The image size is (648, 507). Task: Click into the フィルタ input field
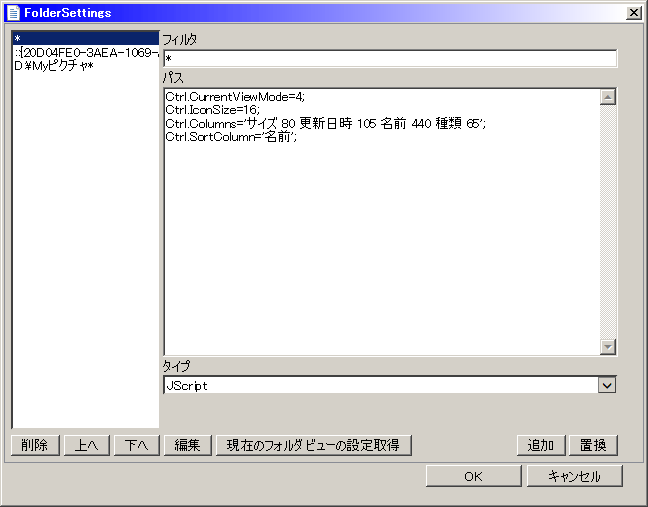(389, 59)
